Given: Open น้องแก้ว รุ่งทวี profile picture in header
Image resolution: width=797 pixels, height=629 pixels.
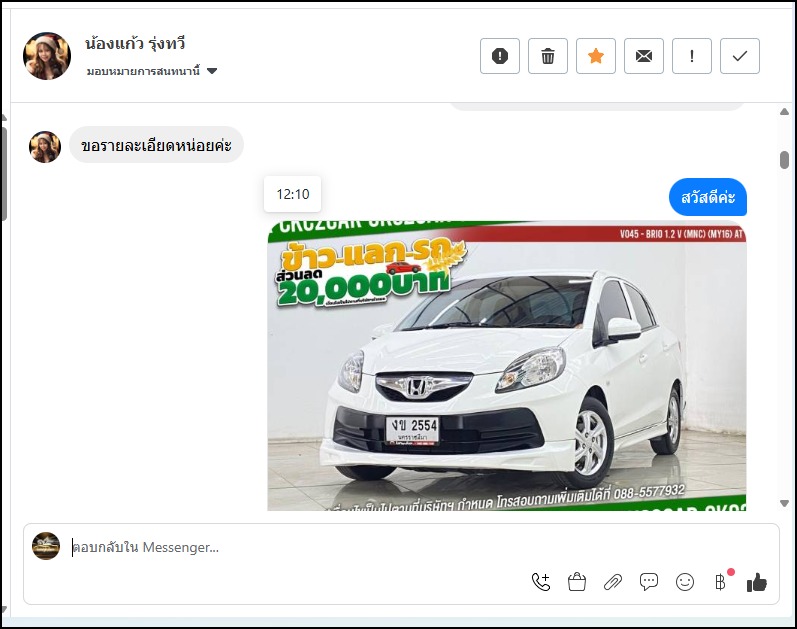Looking at the screenshot, I should [47, 56].
